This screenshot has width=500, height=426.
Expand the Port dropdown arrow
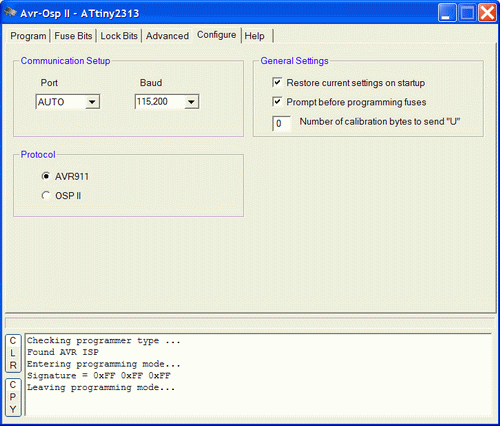(x=92, y=102)
